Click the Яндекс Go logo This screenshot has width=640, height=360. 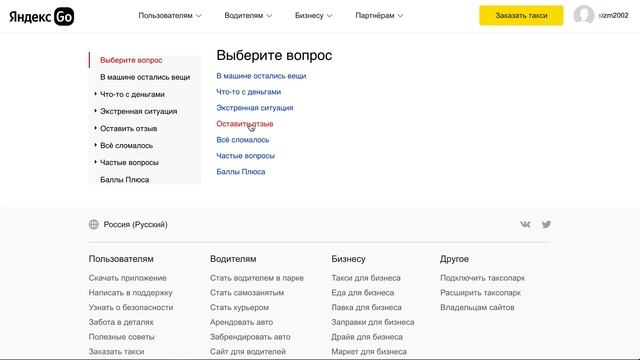click(x=42, y=16)
